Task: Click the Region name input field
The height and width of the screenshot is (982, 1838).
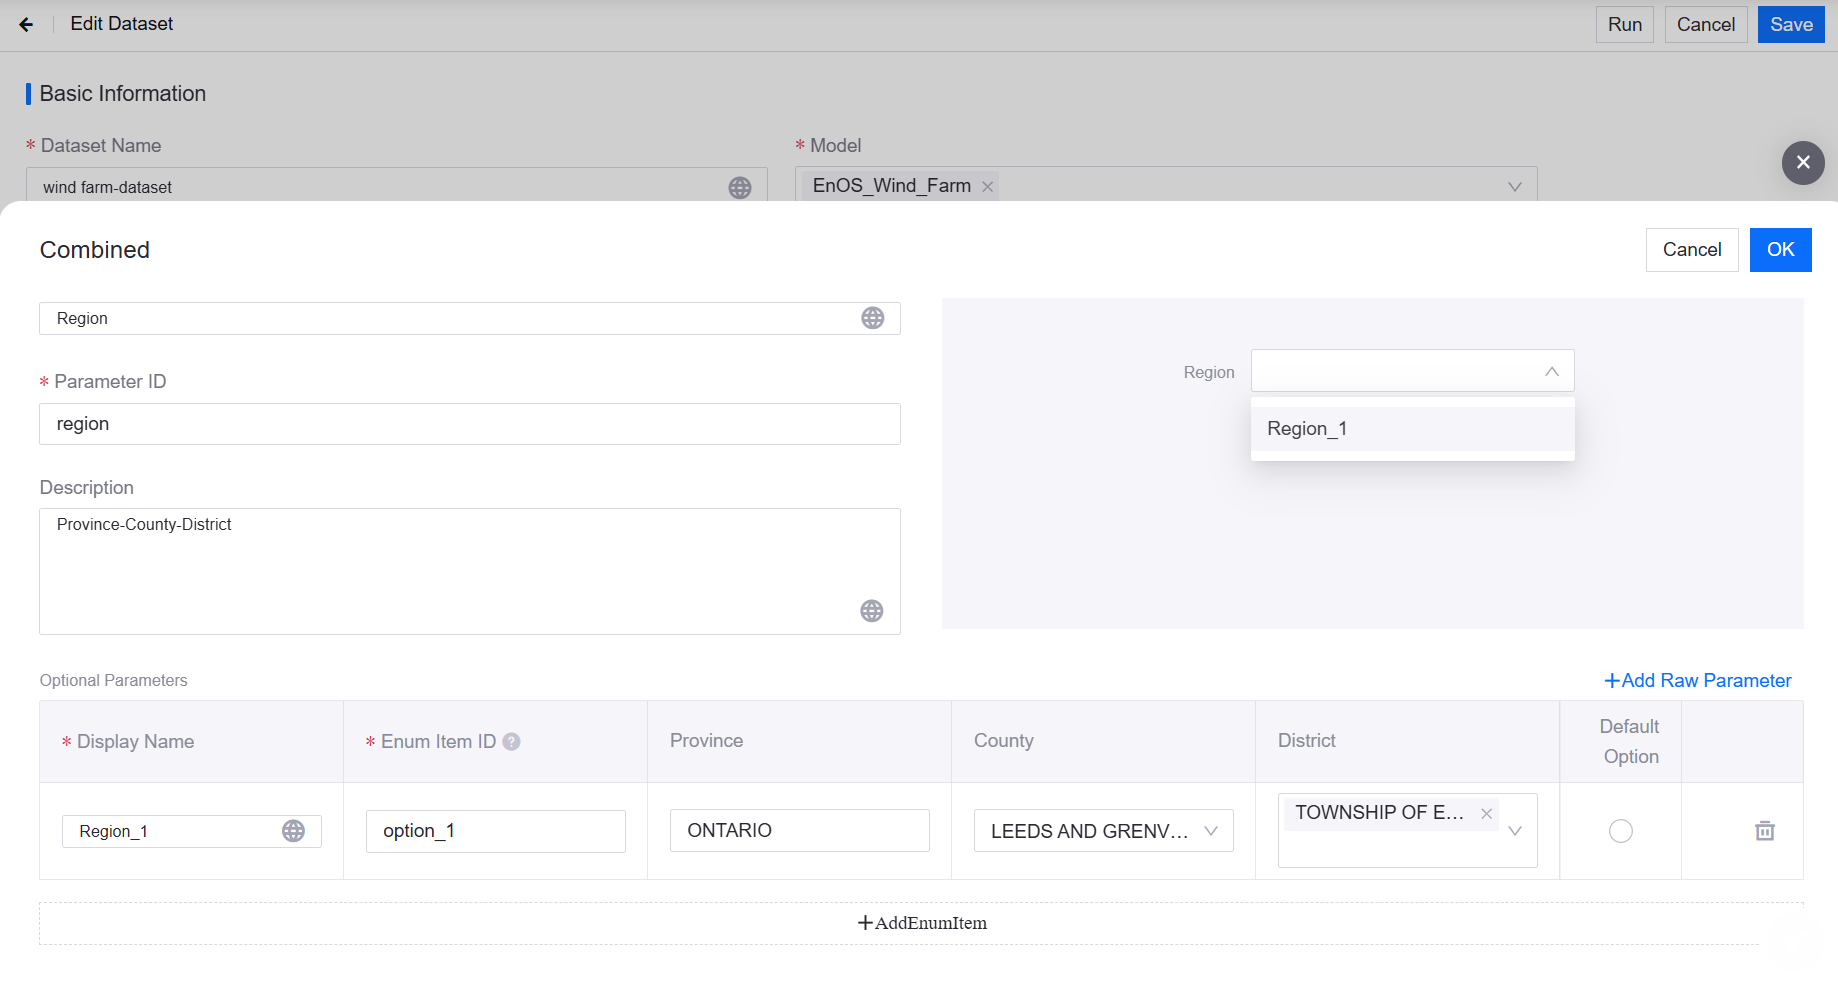Action: tap(470, 318)
